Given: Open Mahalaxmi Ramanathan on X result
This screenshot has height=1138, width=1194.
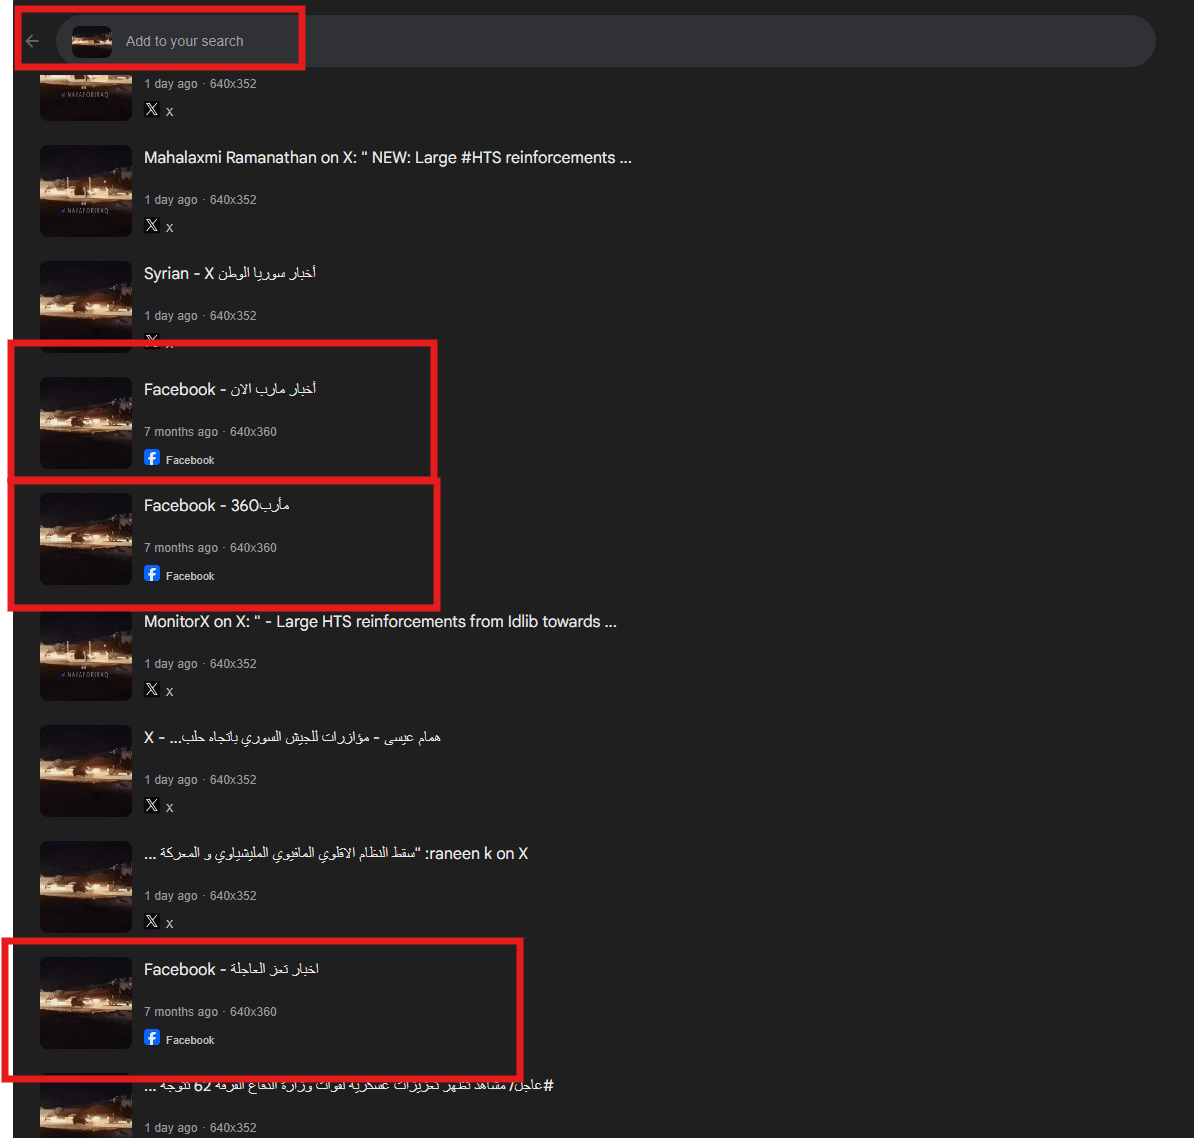Looking at the screenshot, I should 388,158.
